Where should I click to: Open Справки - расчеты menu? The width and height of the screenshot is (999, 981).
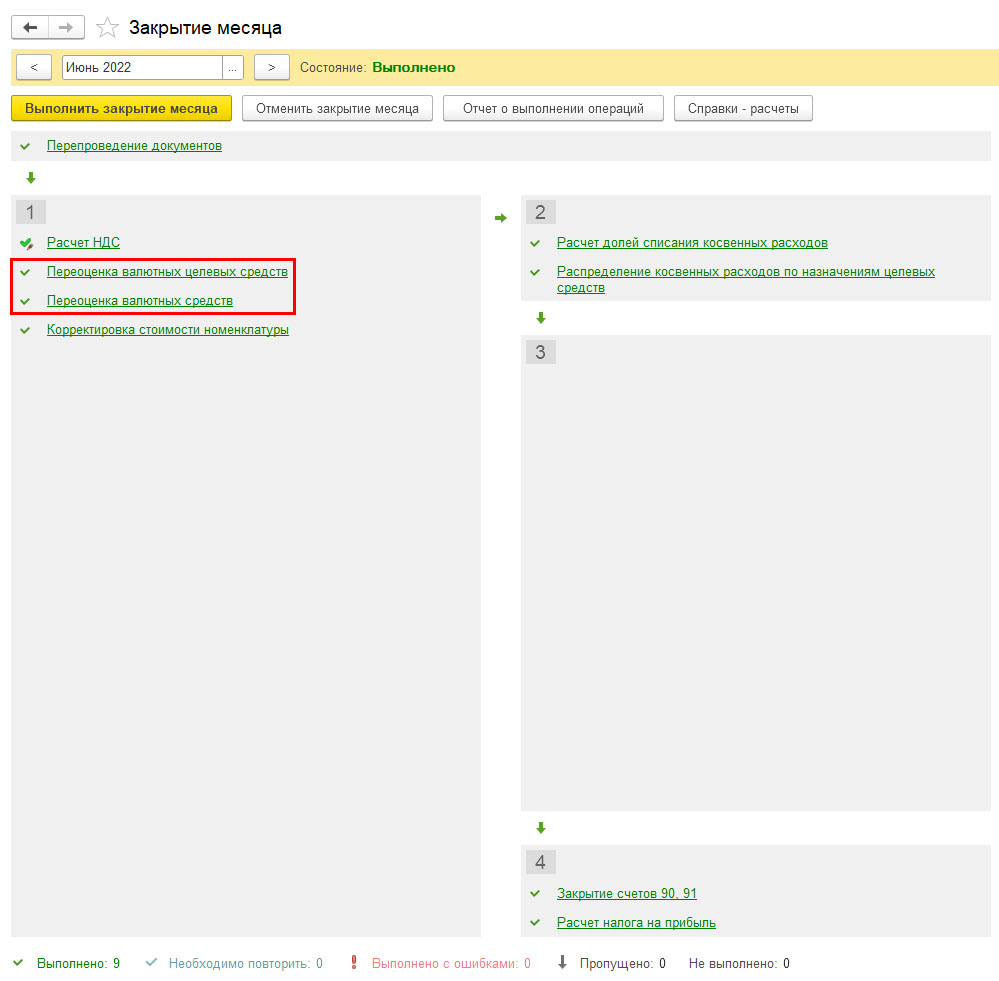[x=743, y=108]
